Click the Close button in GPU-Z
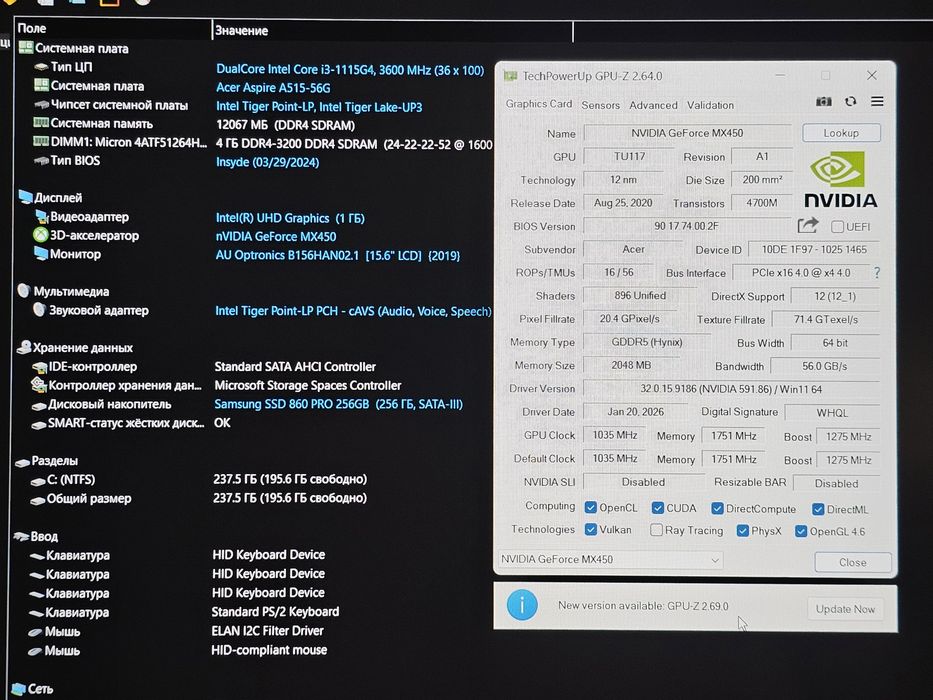The width and height of the screenshot is (933, 700). coord(853,562)
